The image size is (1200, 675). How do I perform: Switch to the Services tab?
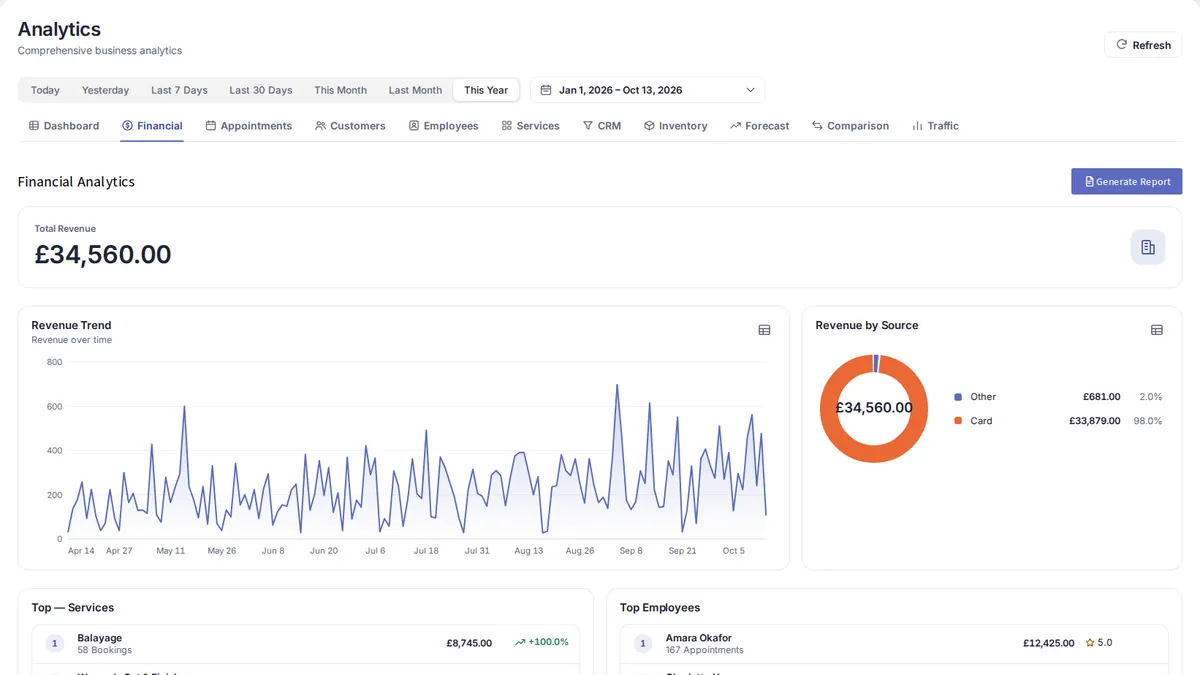[530, 126]
